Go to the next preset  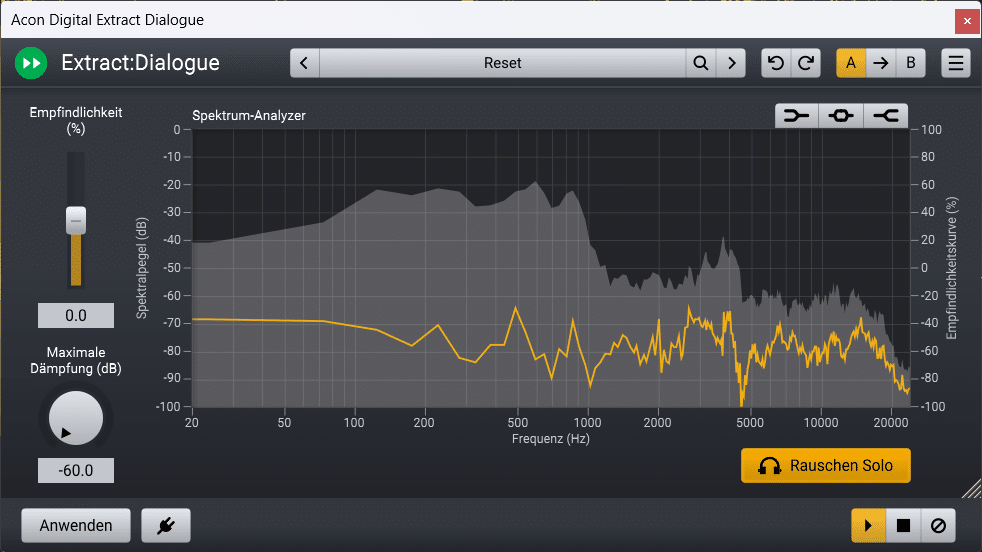point(731,63)
